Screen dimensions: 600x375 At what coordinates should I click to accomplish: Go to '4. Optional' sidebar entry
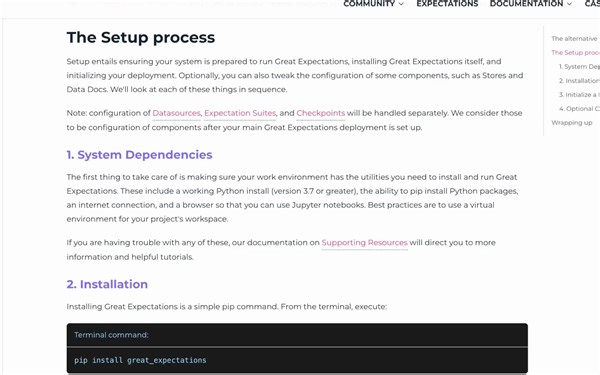tap(579, 109)
